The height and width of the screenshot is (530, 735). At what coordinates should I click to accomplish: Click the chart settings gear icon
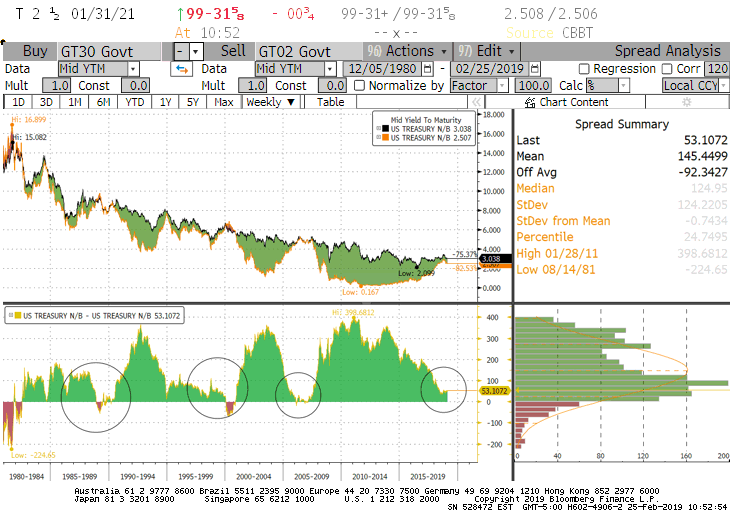coord(686,102)
